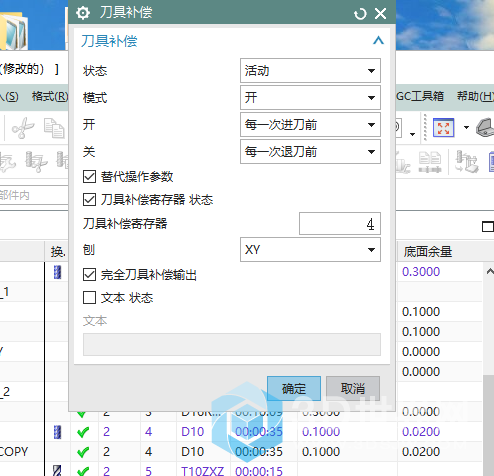Toggle the 刀具补偿寄存器 状态 checkbox
Viewport: 494px width, 476px height.
pyautogui.click(x=89, y=200)
